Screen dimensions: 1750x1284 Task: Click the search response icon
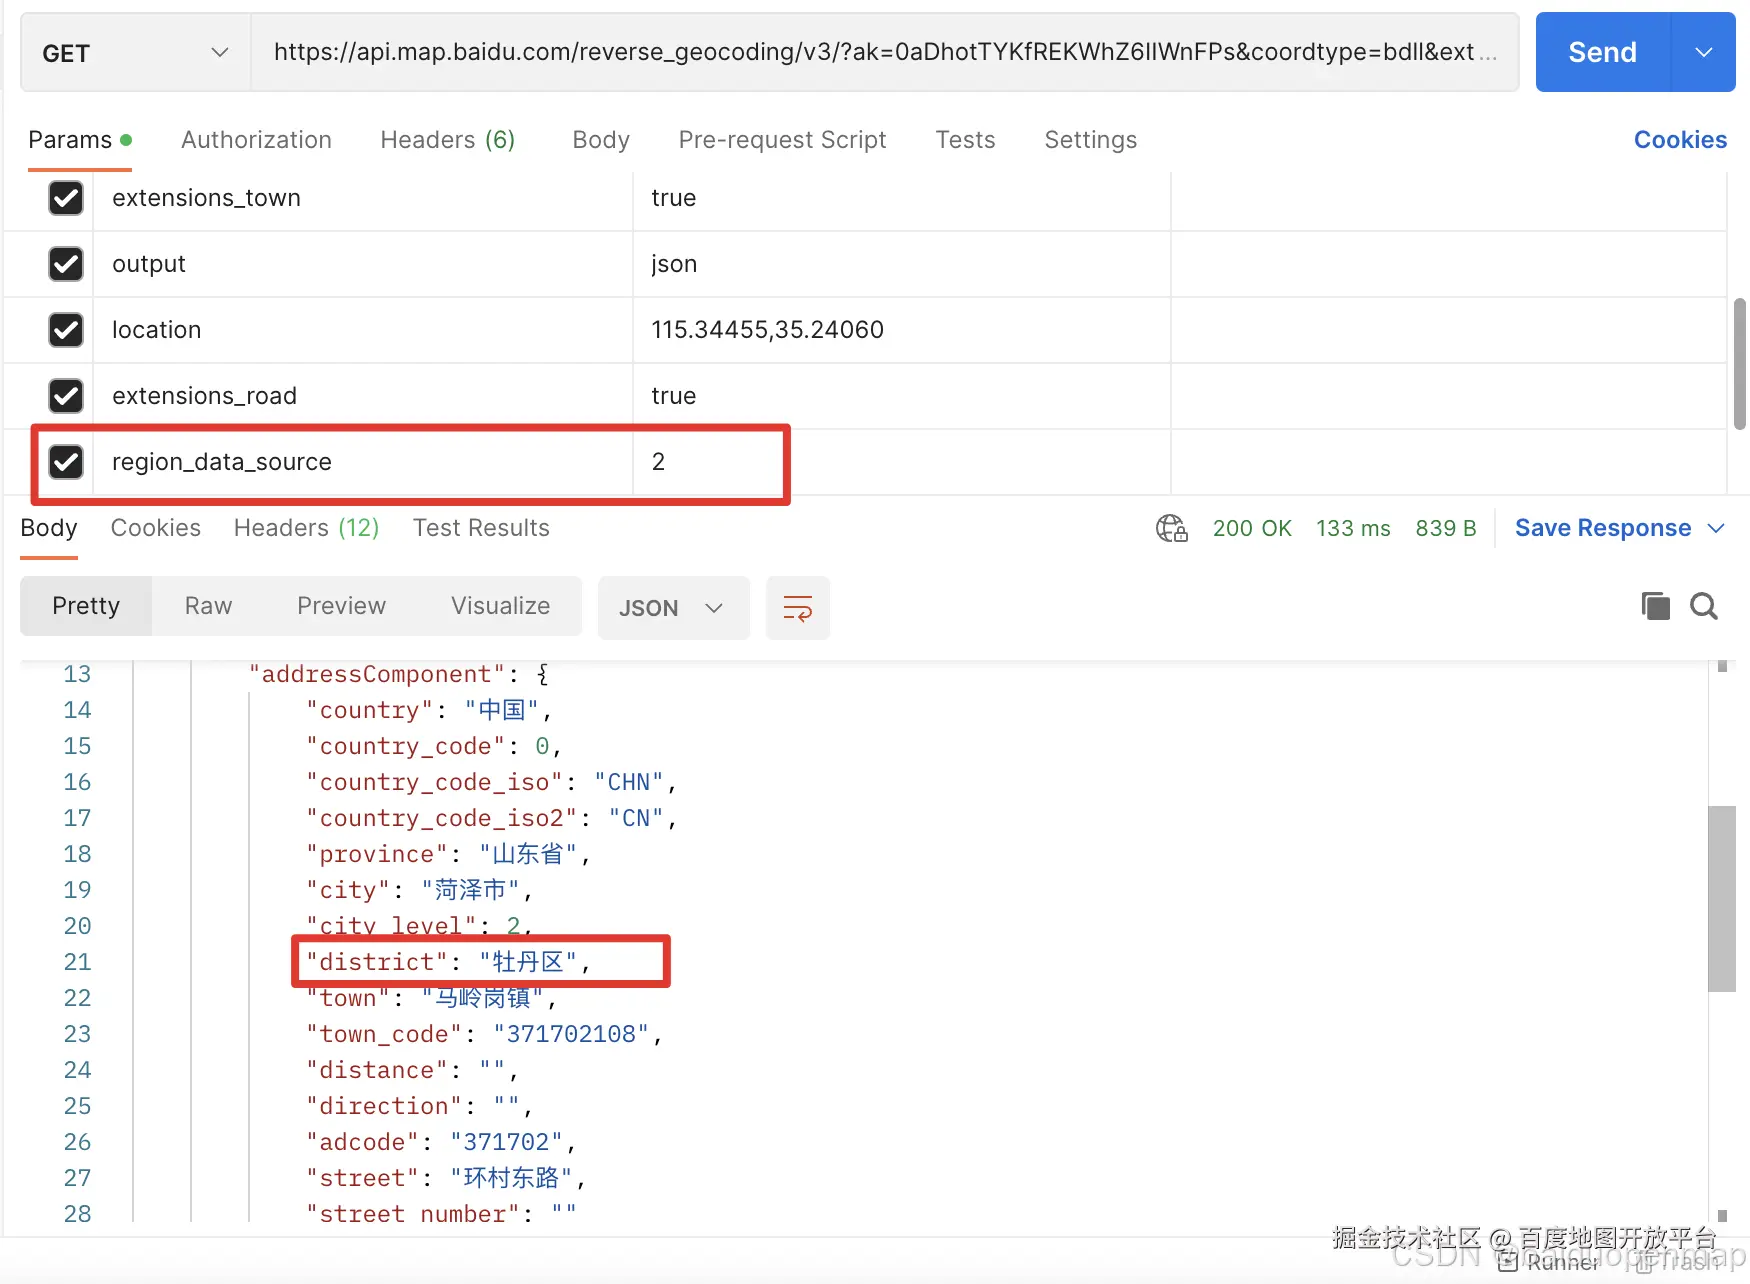point(1704,606)
